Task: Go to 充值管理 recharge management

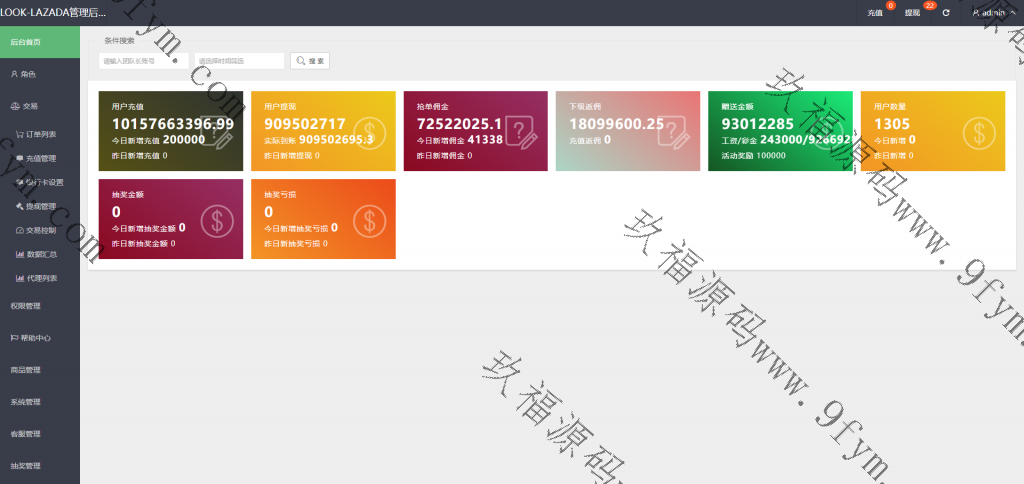Action: pyautogui.click(x=40, y=158)
